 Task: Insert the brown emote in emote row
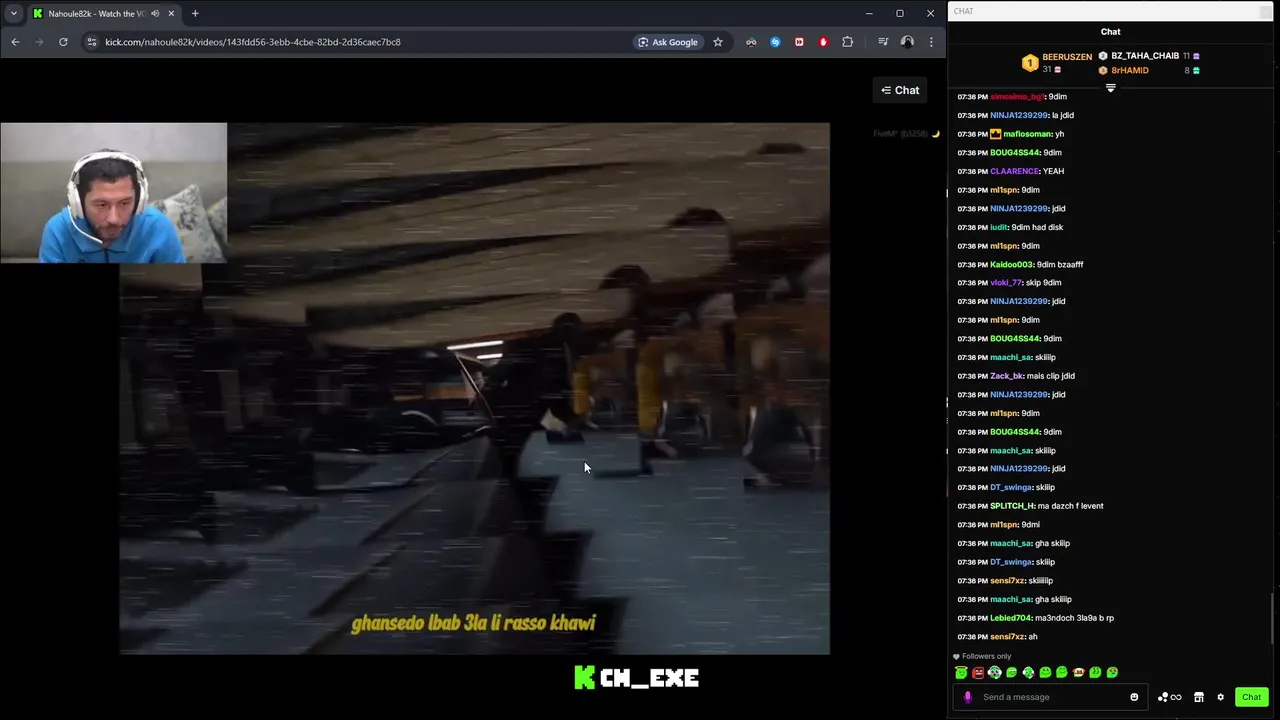1078,673
